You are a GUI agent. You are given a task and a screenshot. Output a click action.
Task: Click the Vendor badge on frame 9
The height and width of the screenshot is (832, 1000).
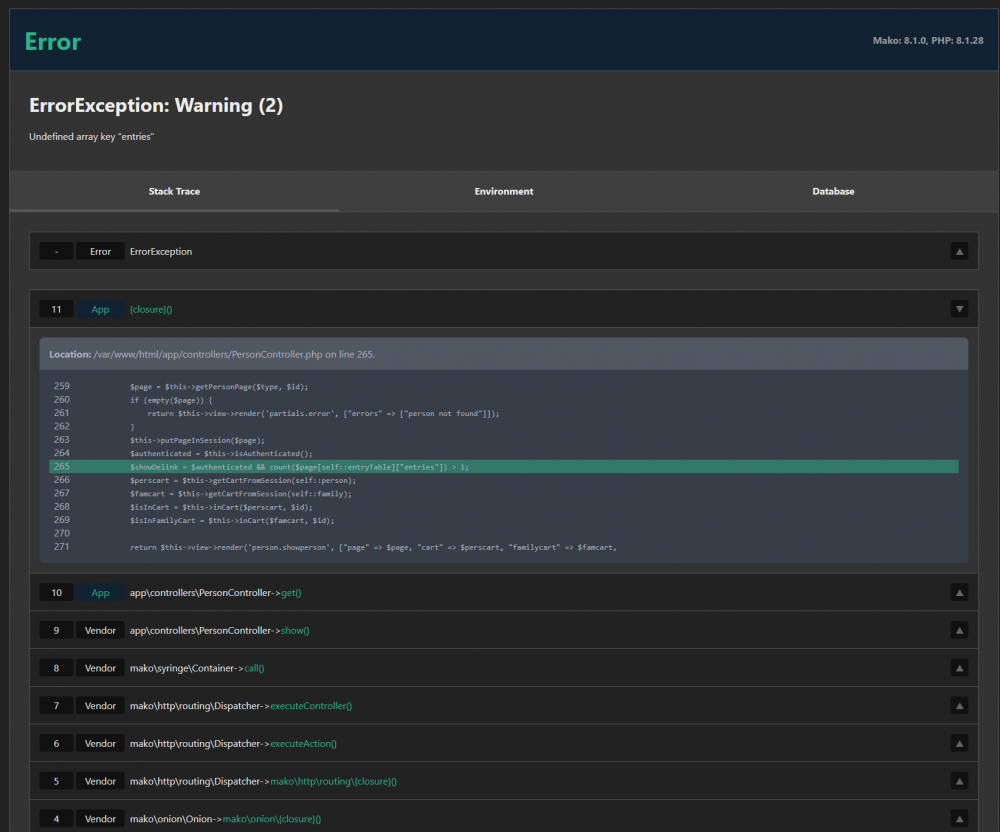100,630
